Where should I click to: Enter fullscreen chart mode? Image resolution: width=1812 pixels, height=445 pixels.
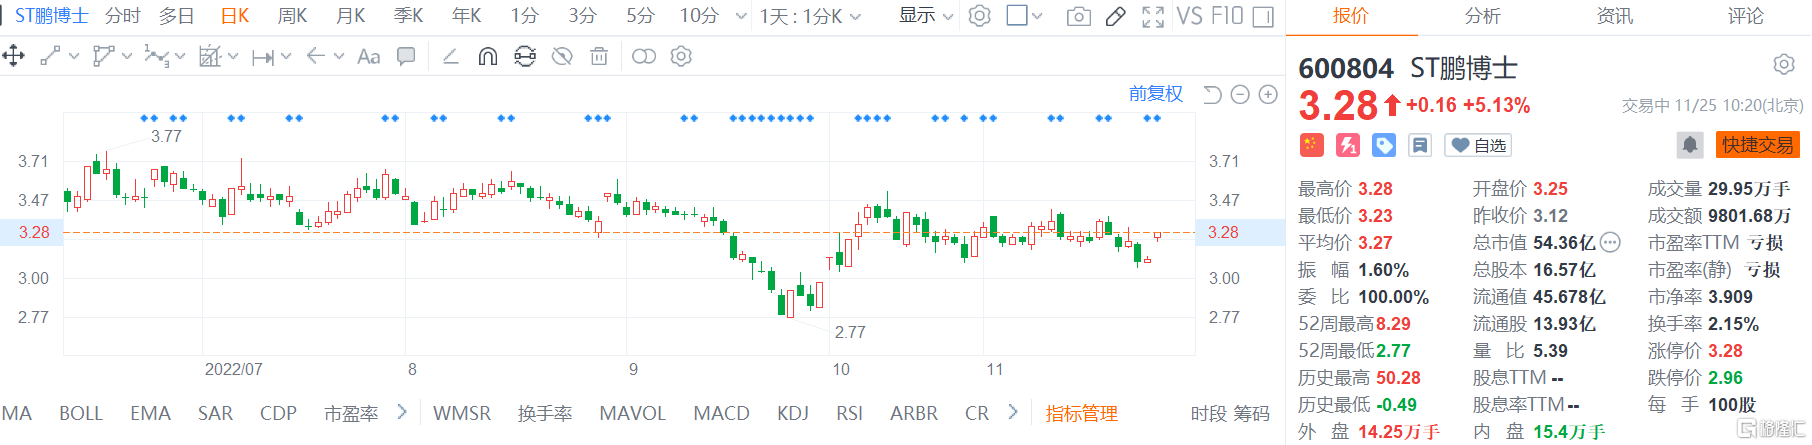pos(1153,16)
